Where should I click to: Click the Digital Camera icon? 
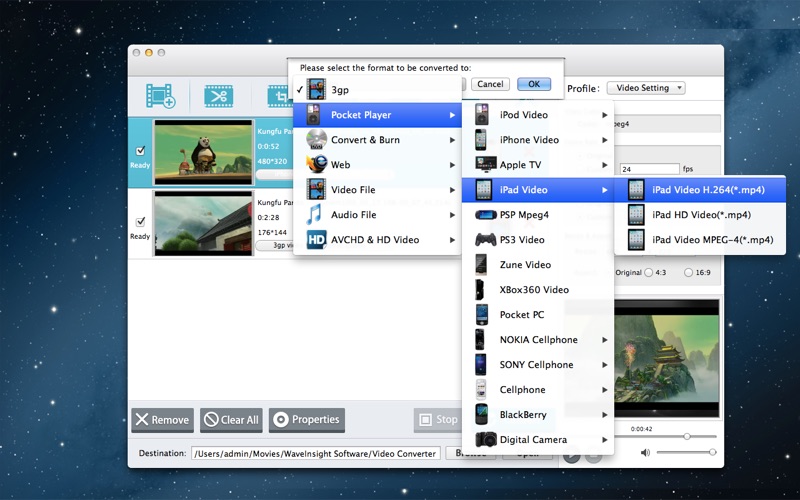pyautogui.click(x=486, y=439)
